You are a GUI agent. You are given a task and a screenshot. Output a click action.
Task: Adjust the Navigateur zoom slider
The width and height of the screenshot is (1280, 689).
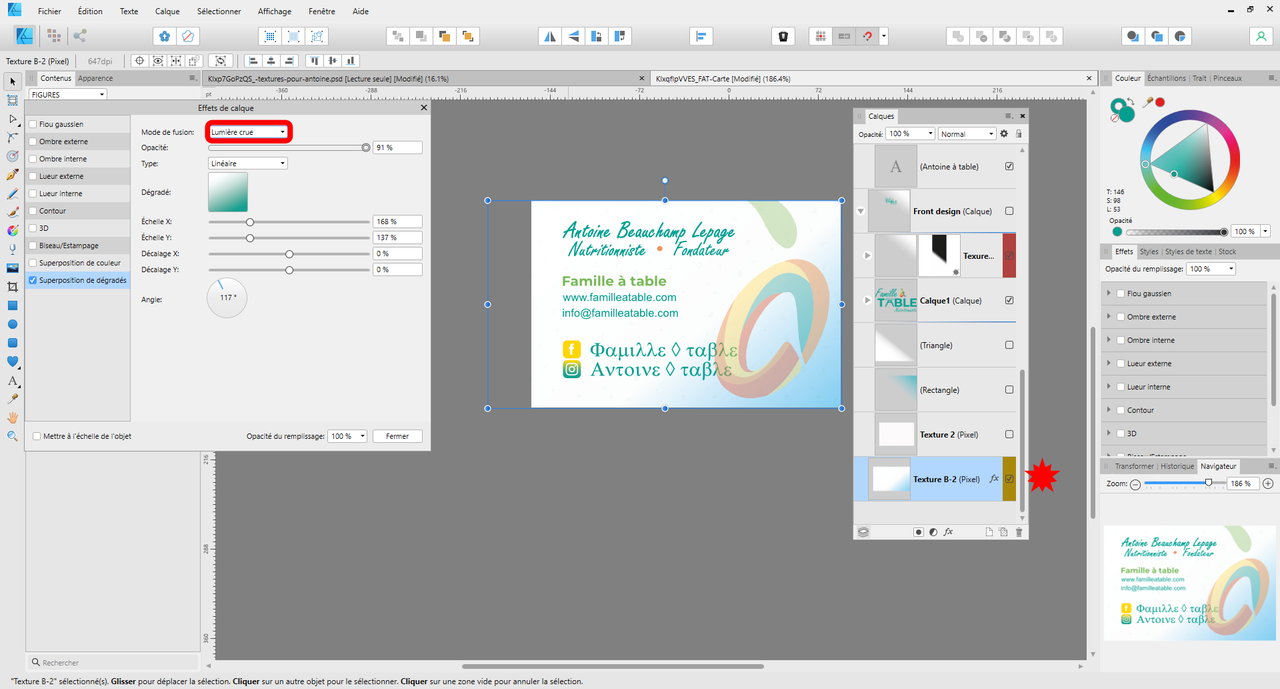1186,483
